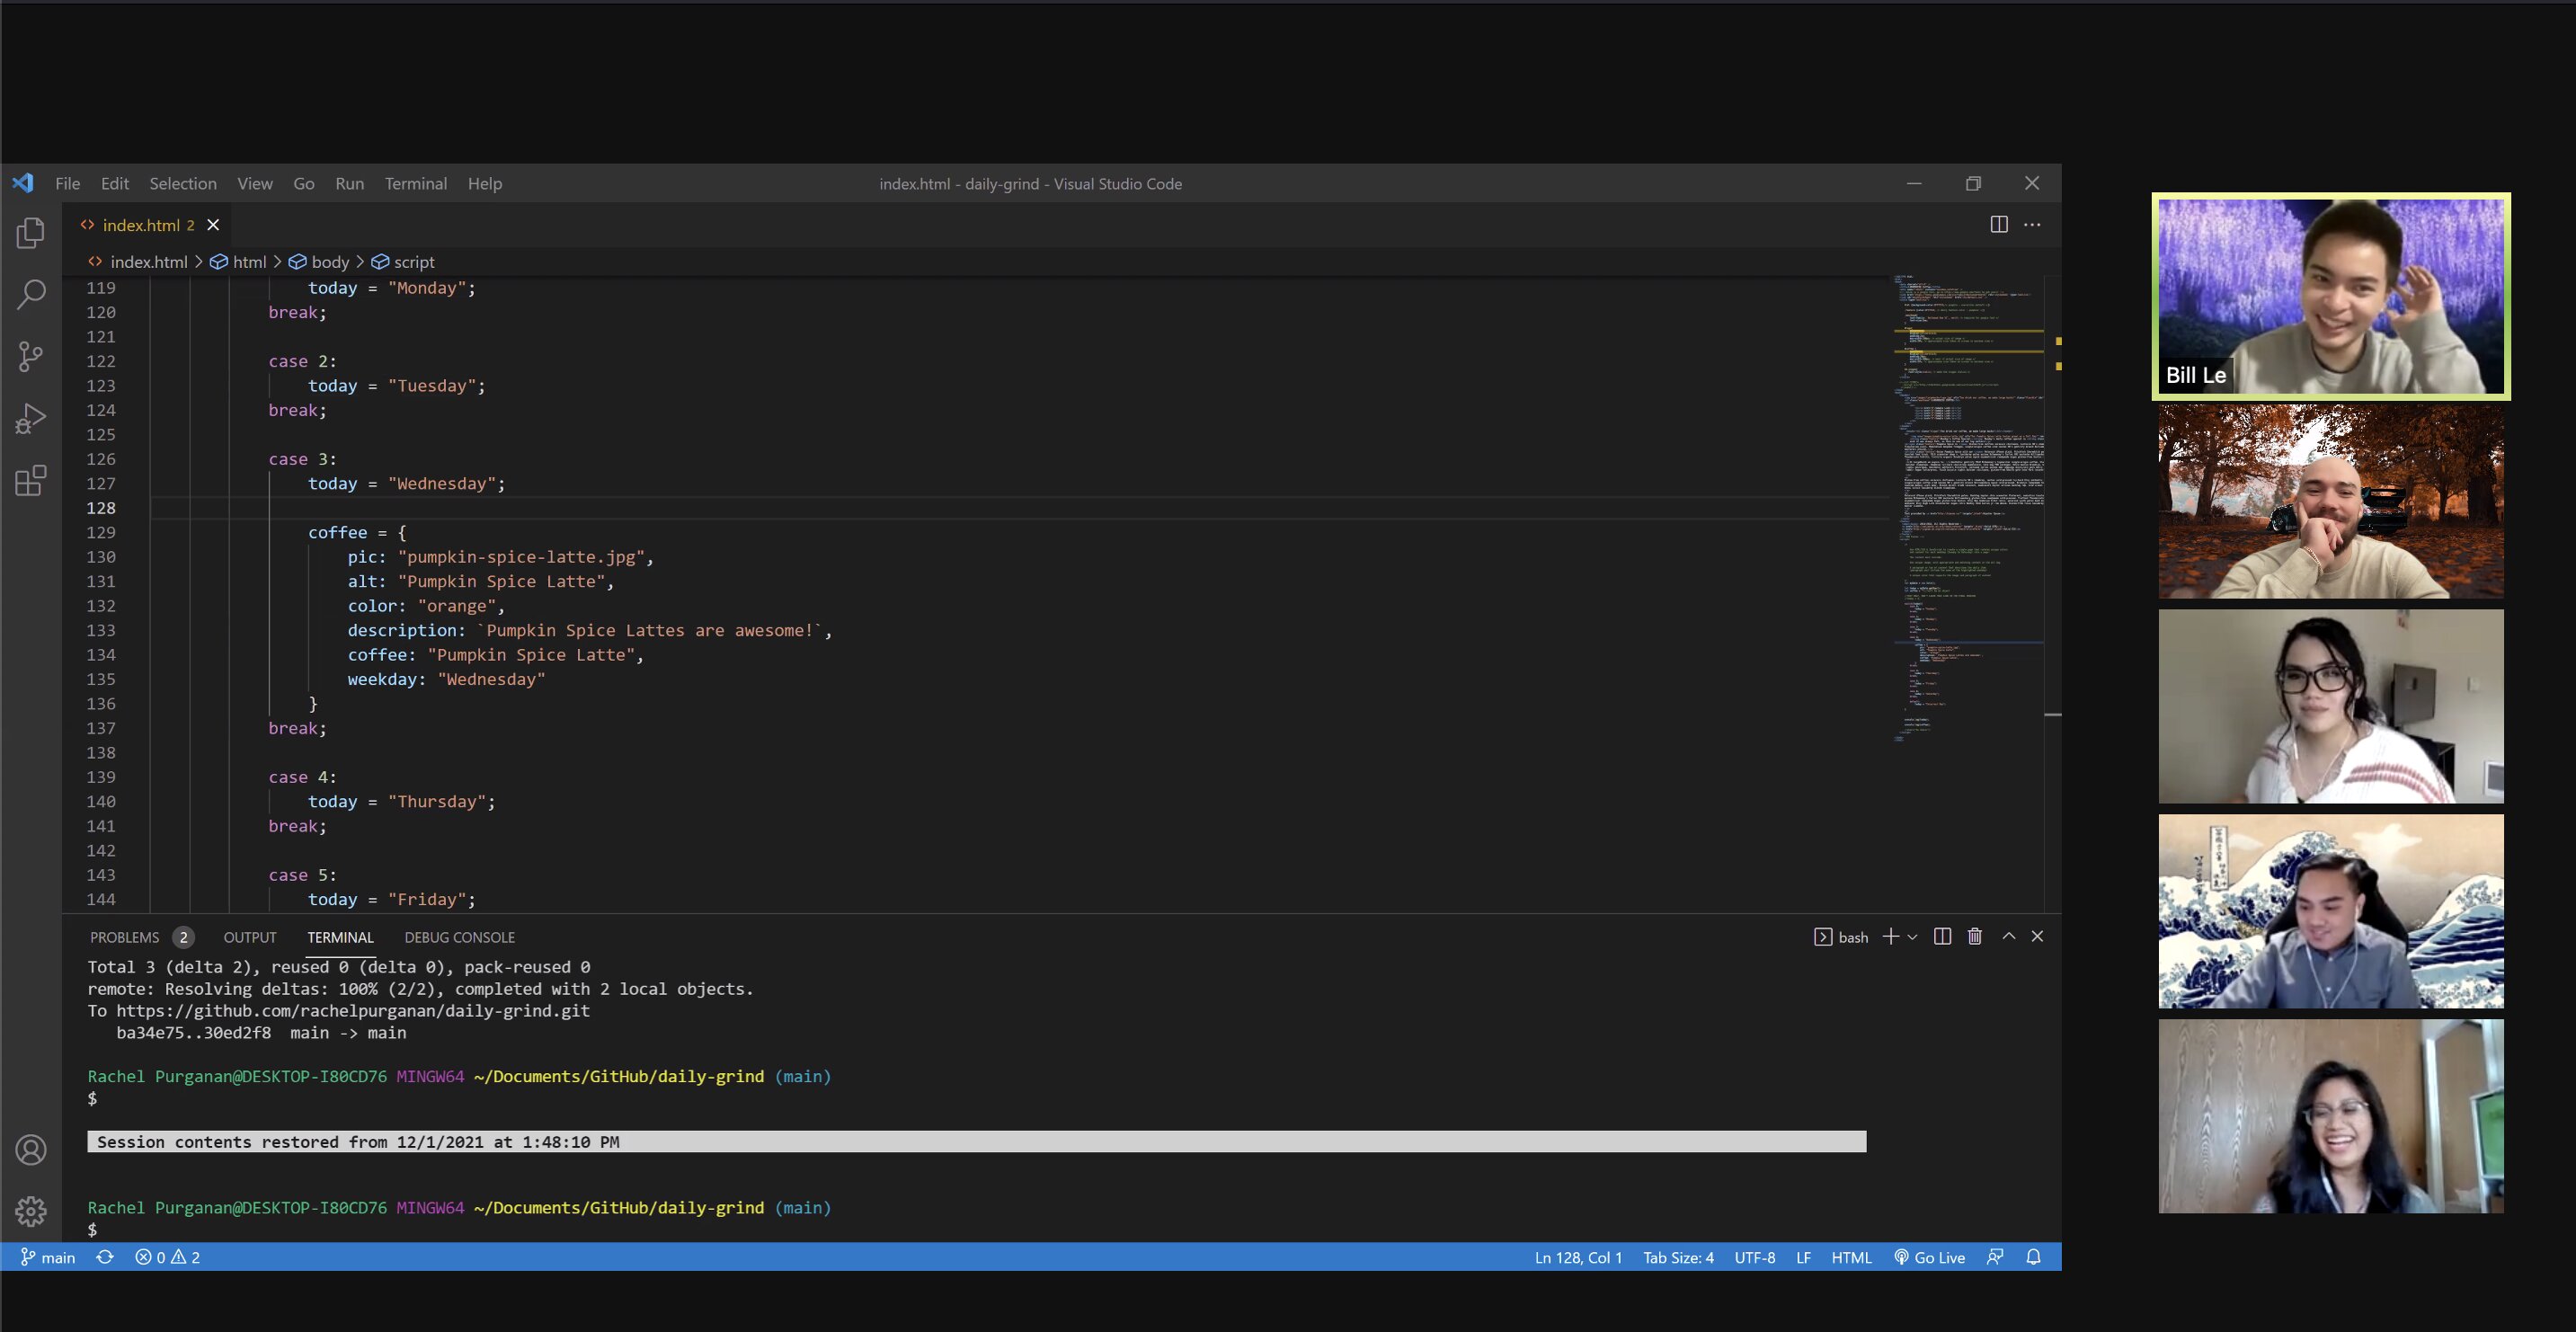Split the terminal panel
This screenshot has height=1332, width=2576.
tap(1942, 936)
